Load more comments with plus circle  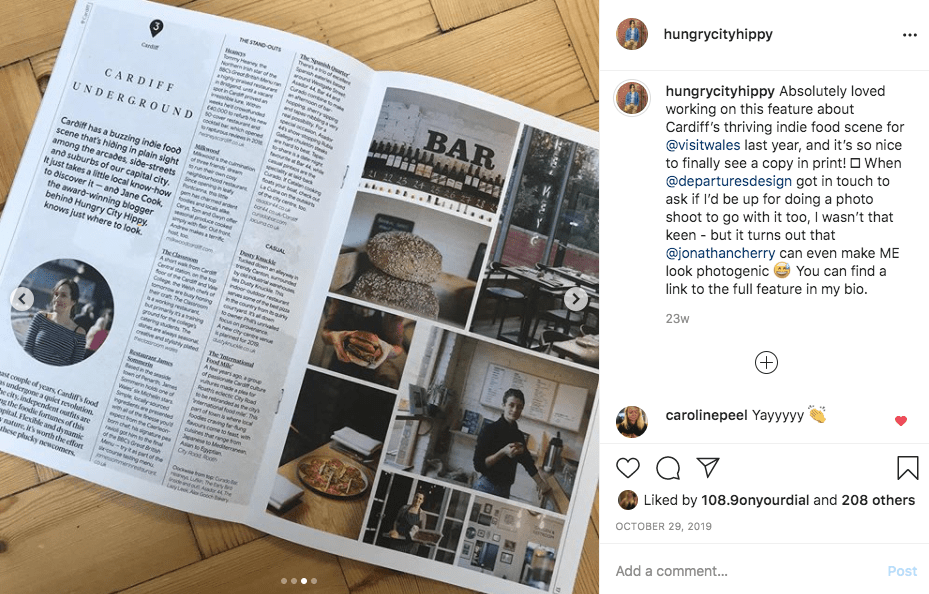coord(766,362)
